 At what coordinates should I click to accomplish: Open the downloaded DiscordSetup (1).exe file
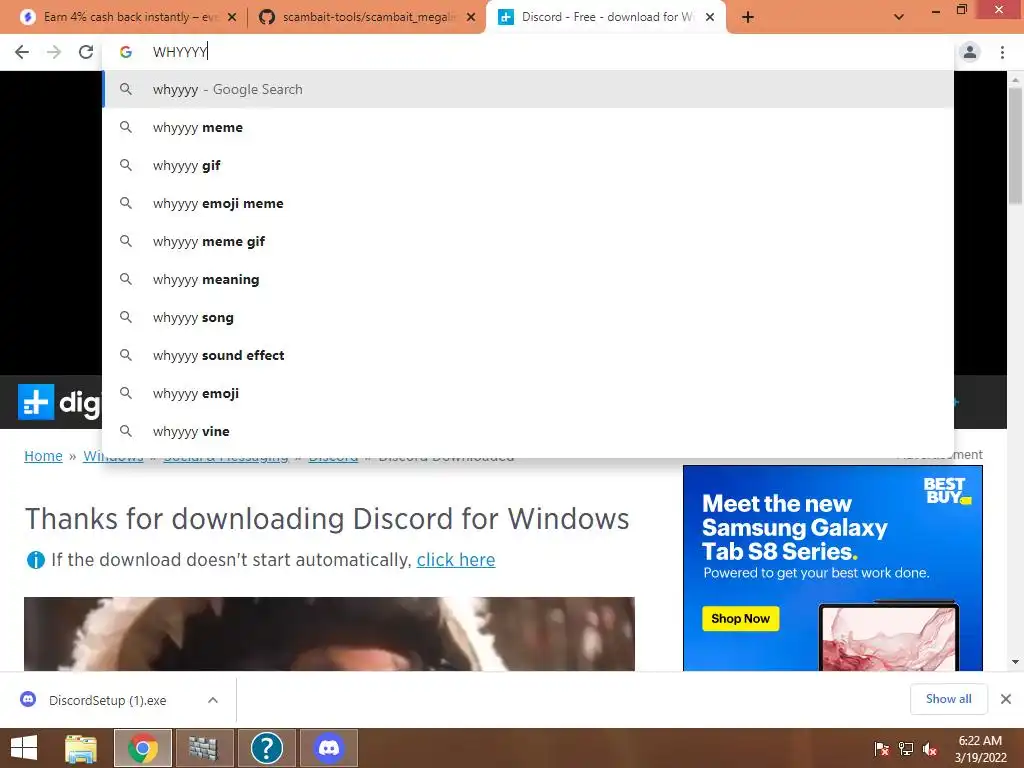tap(108, 700)
